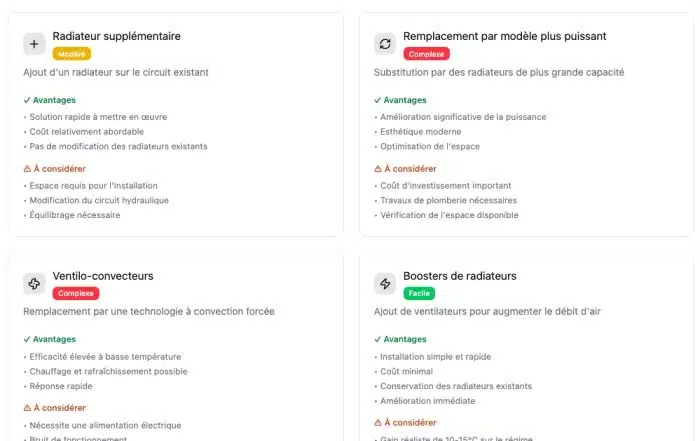Click Avantages checkmark in Radiateur supplémentaire card
The height and width of the screenshot is (441, 700).
click(26, 100)
